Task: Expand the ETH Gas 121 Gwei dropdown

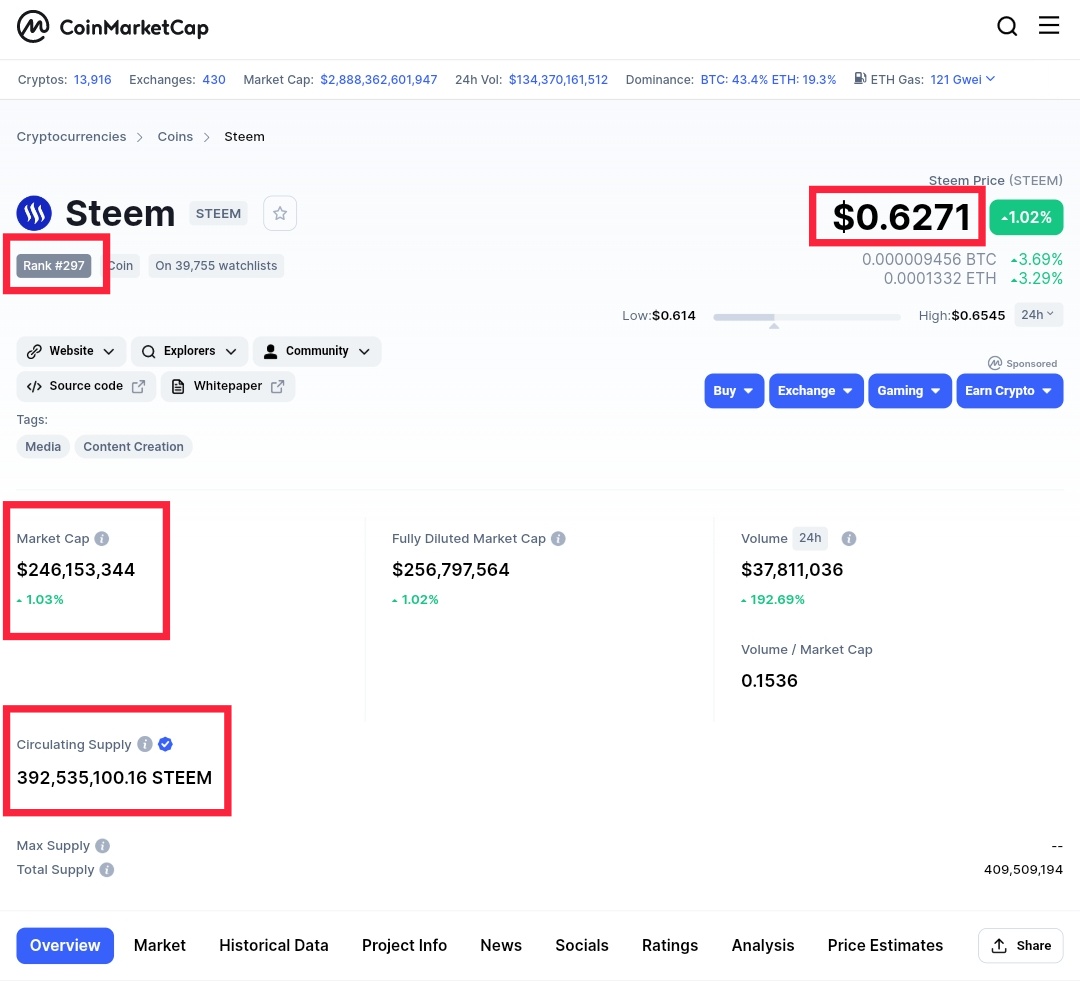Action: click(962, 79)
